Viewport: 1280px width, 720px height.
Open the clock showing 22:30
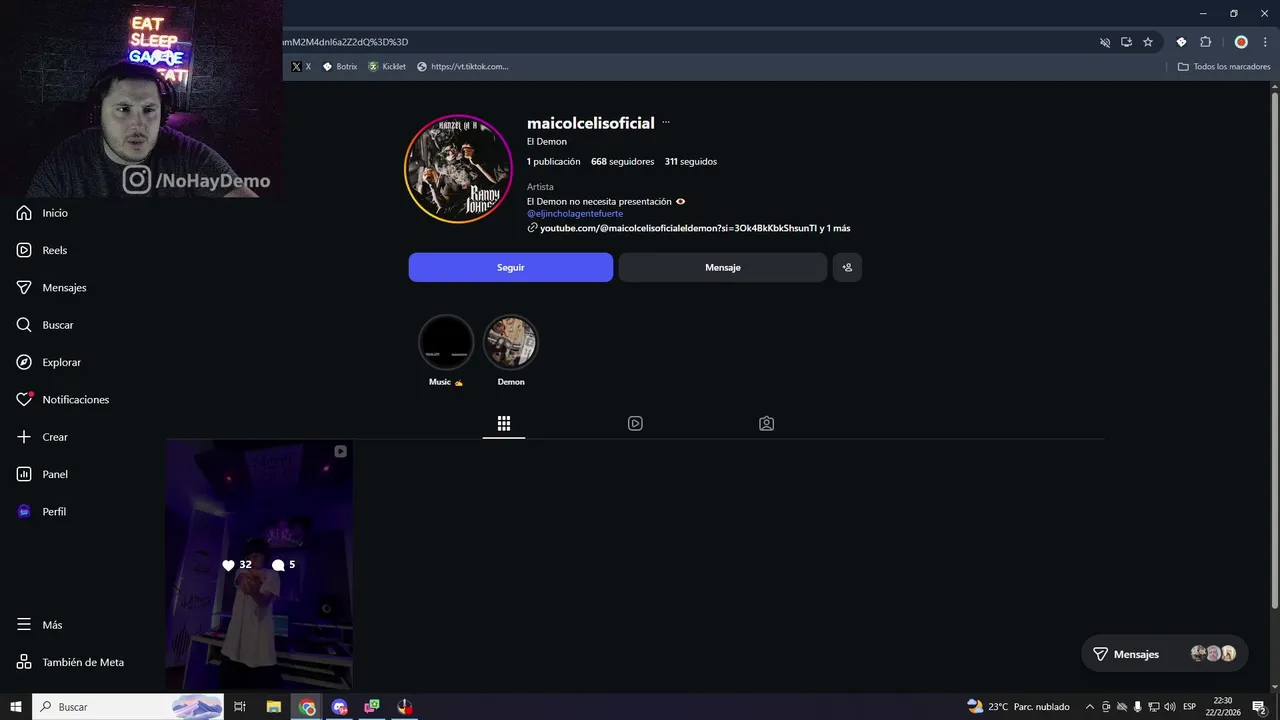click(x=1223, y=707)
